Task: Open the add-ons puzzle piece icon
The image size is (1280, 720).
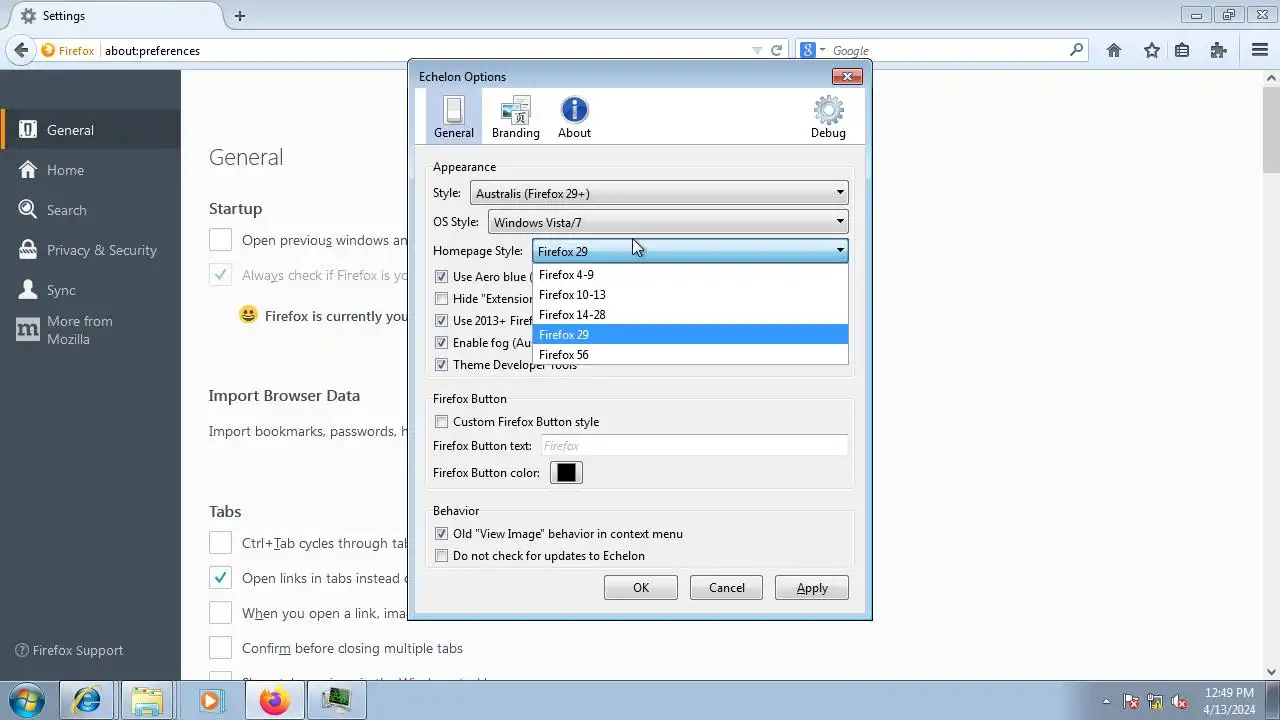Action: tap(1218, 50)
